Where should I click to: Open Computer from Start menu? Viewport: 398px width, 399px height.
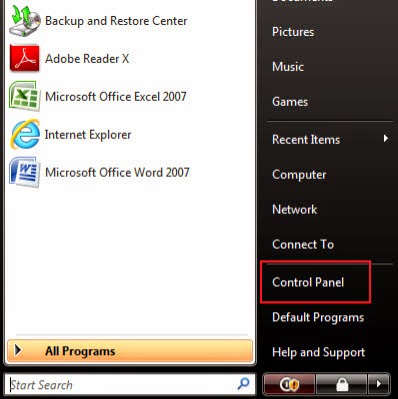[299, 175]
